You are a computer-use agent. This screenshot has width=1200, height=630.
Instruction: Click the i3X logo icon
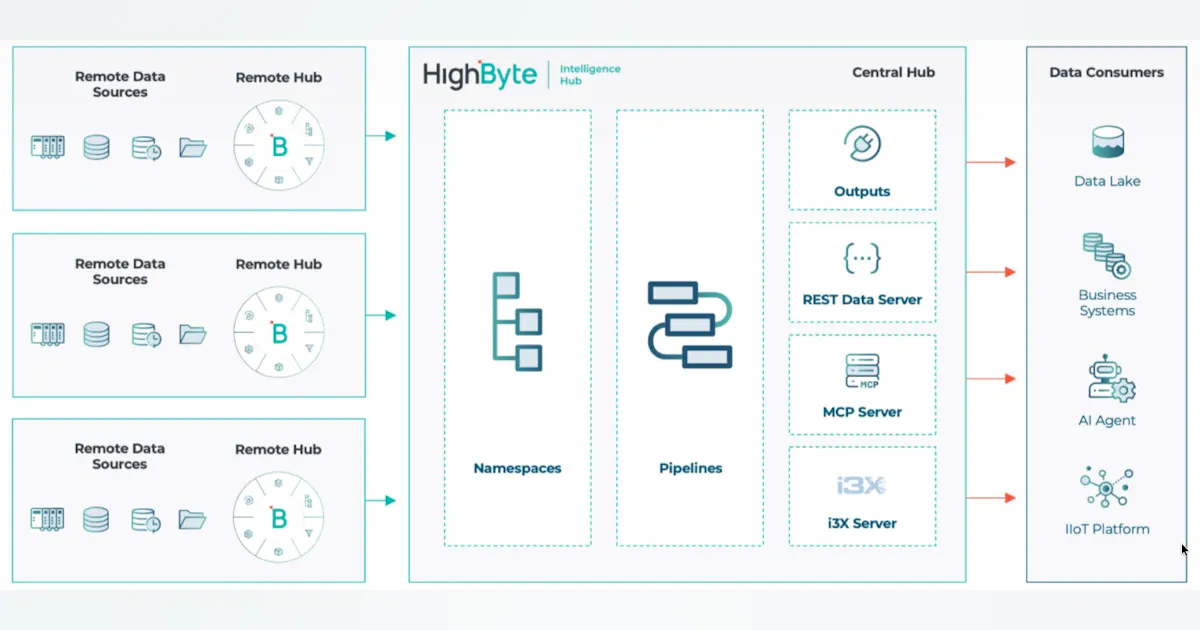pyautogui.click(x=862, y=486)
